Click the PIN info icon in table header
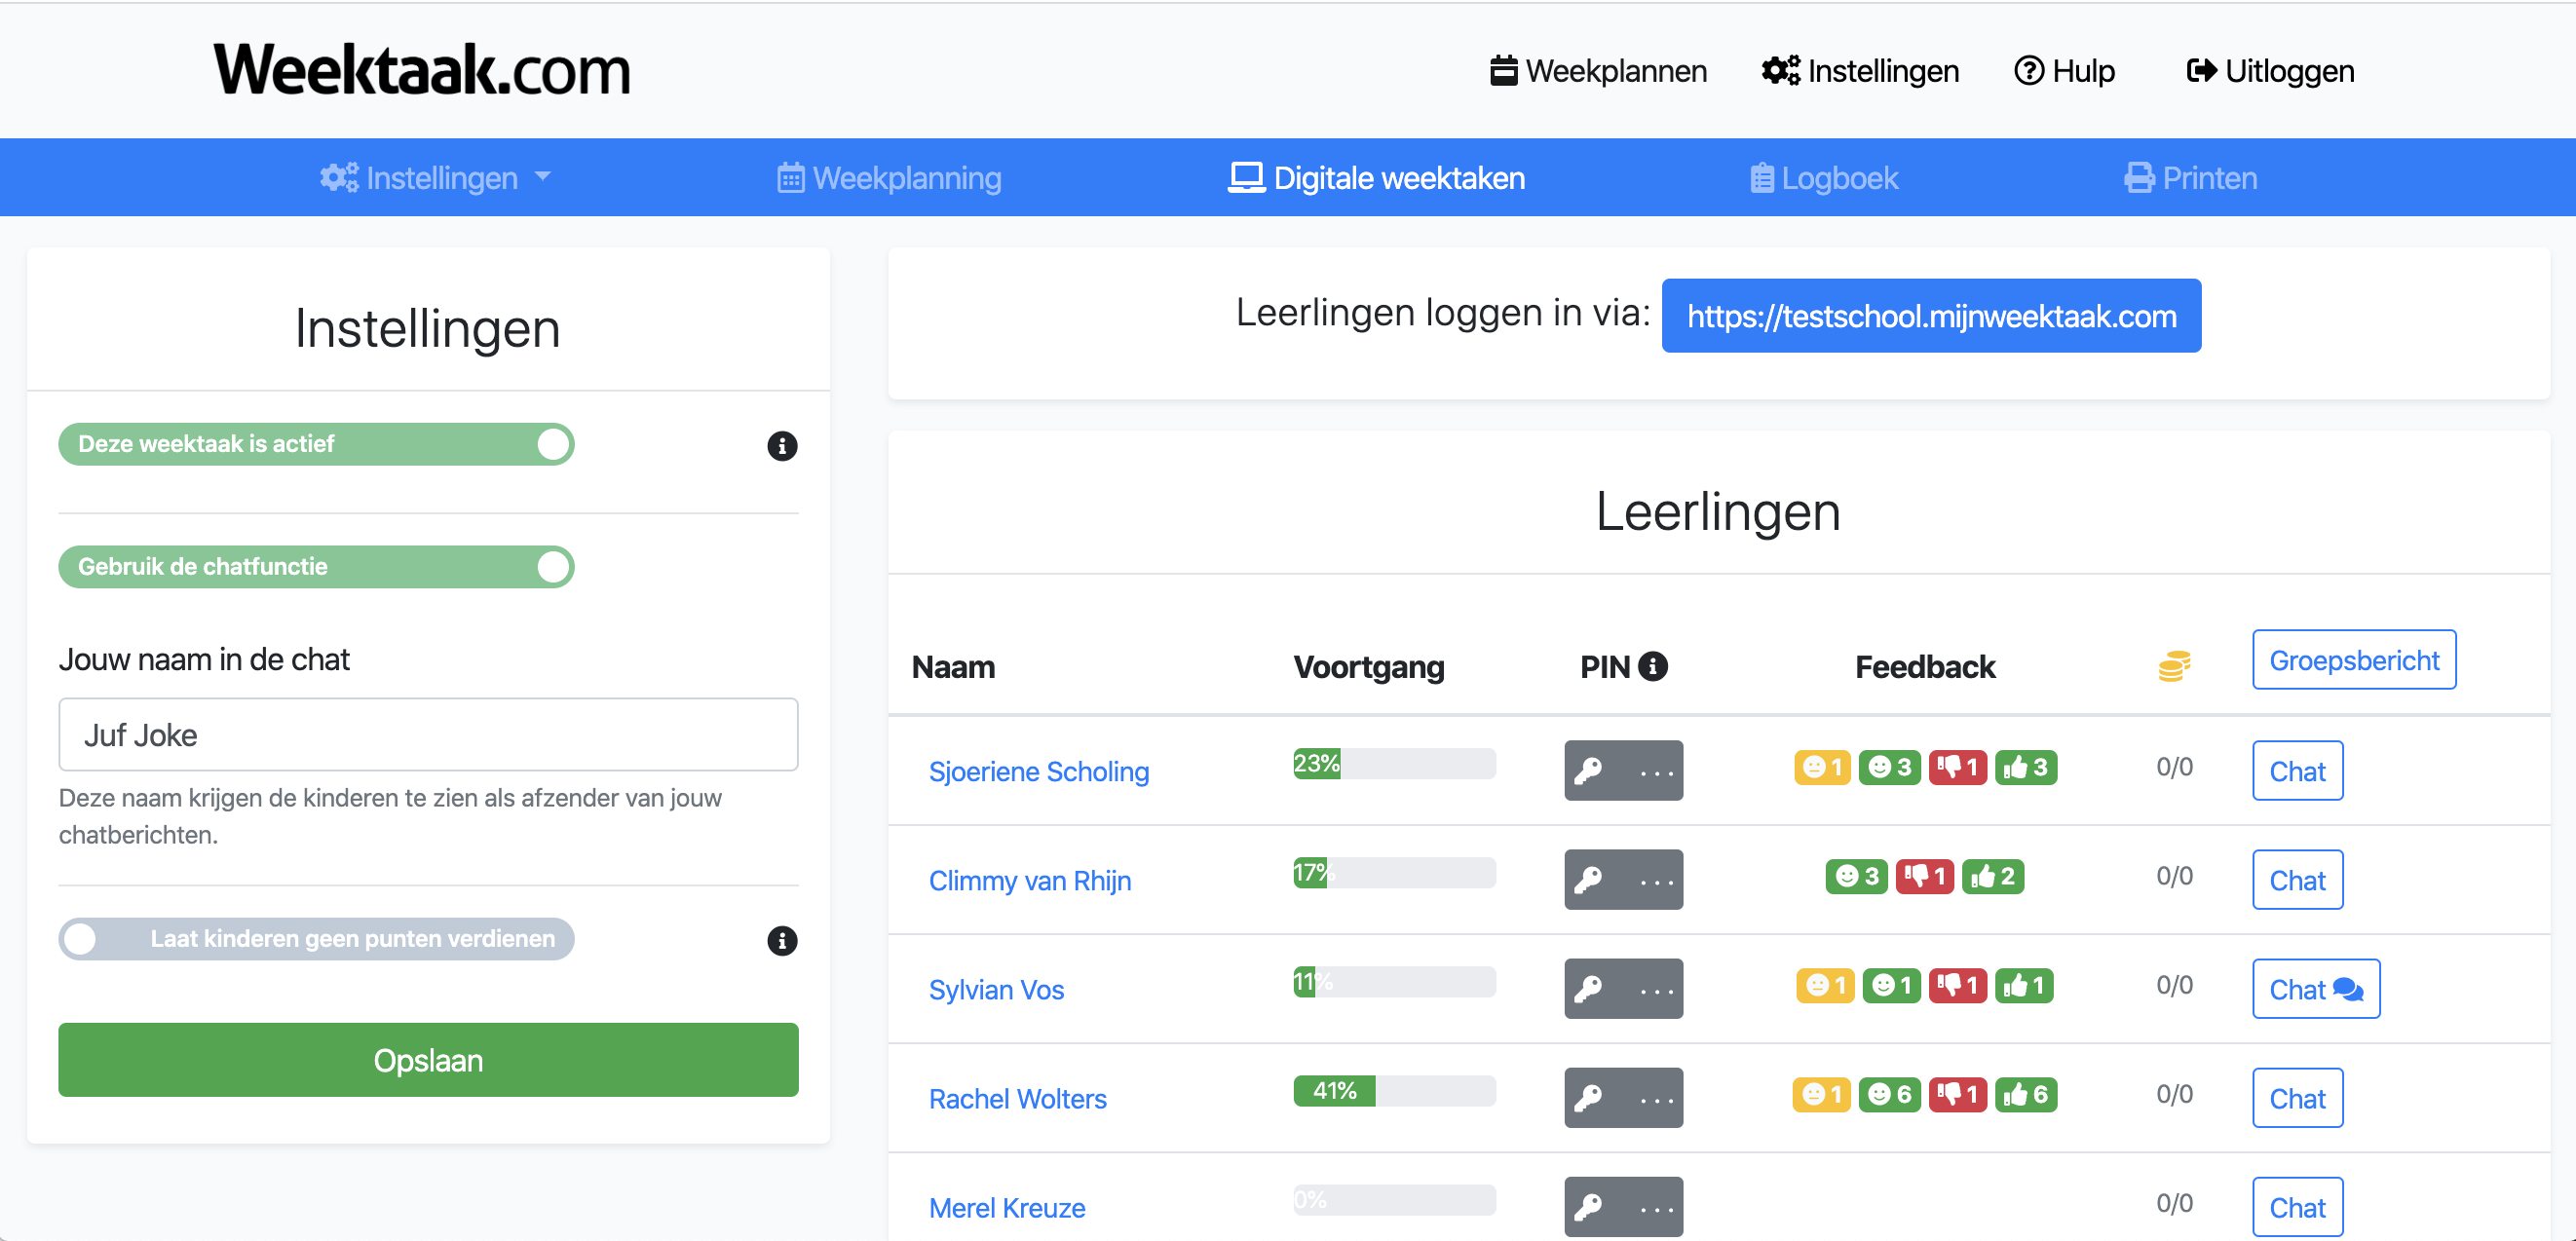Image resolution: width=2576 pixels, height=1241 pixels. click(x=1655, y=665)
